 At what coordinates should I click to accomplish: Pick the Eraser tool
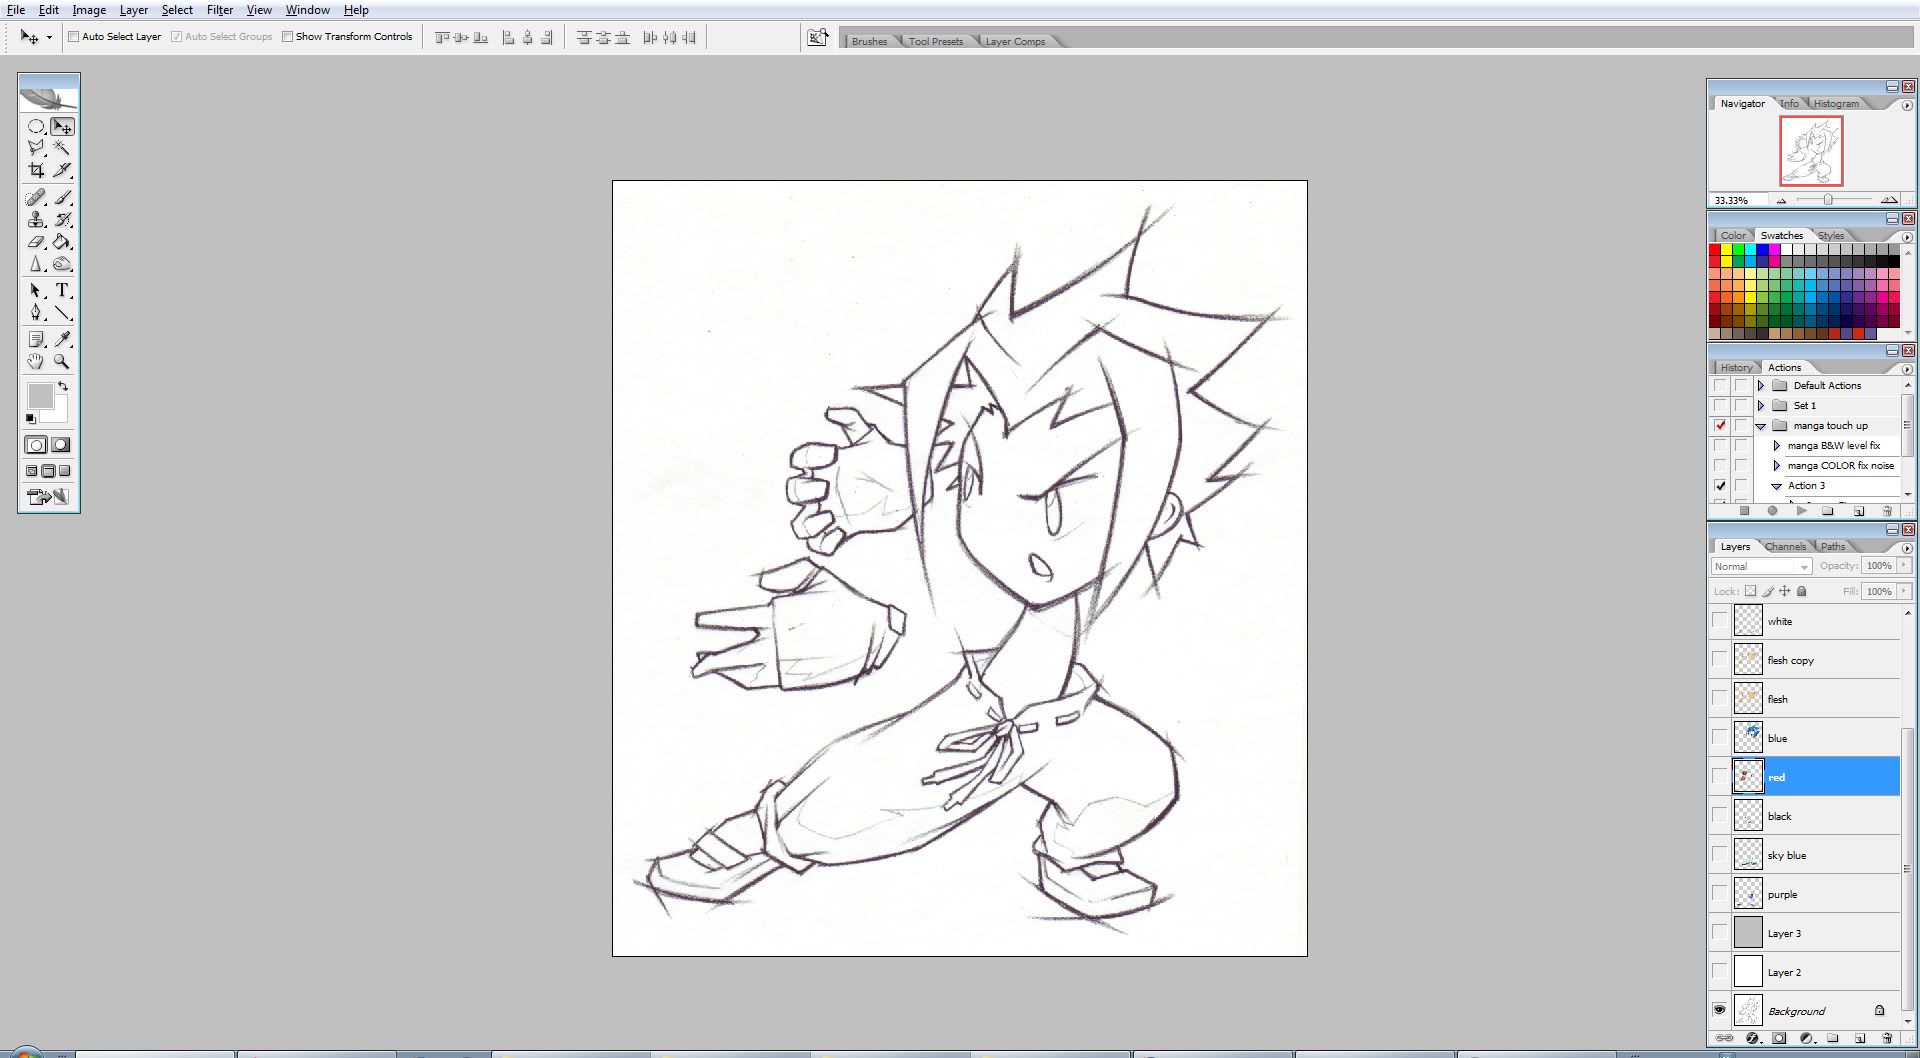[36, 242]
